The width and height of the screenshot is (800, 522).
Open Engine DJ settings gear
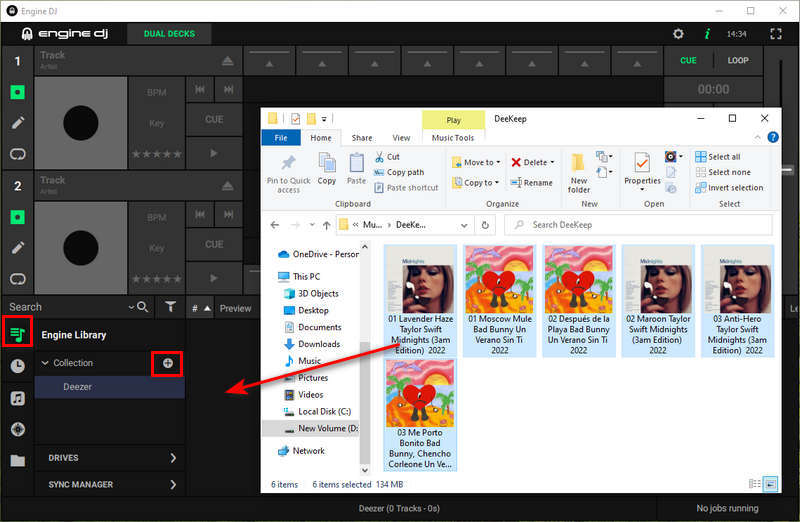678,34
